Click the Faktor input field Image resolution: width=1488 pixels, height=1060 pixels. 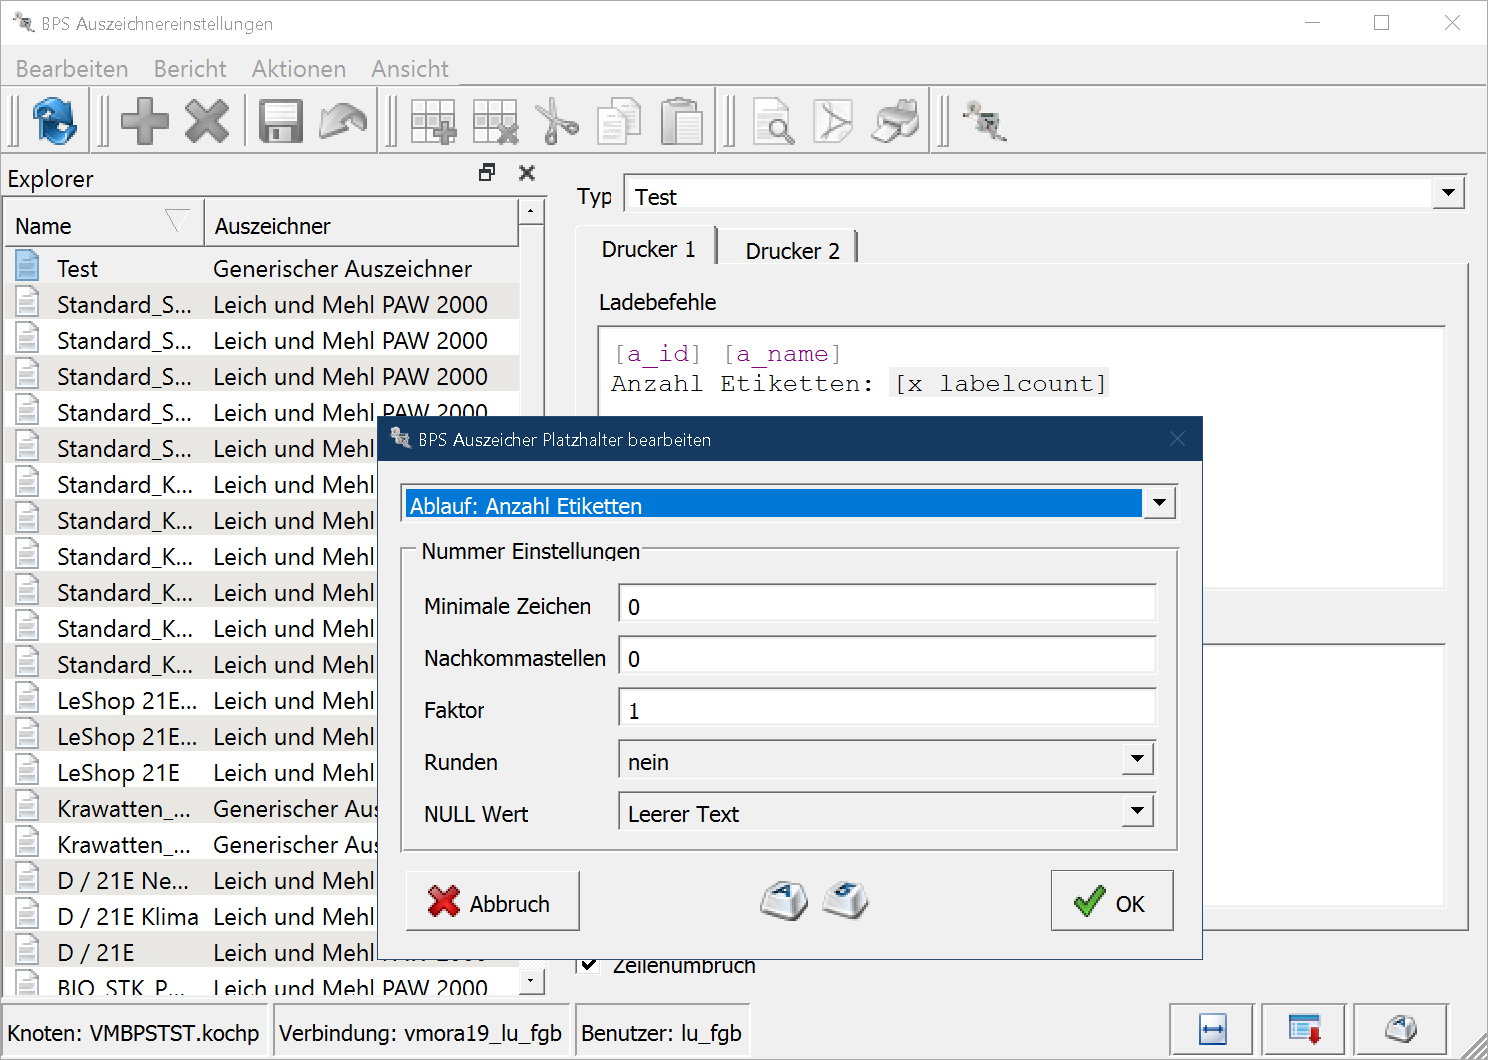click(886, 710)
